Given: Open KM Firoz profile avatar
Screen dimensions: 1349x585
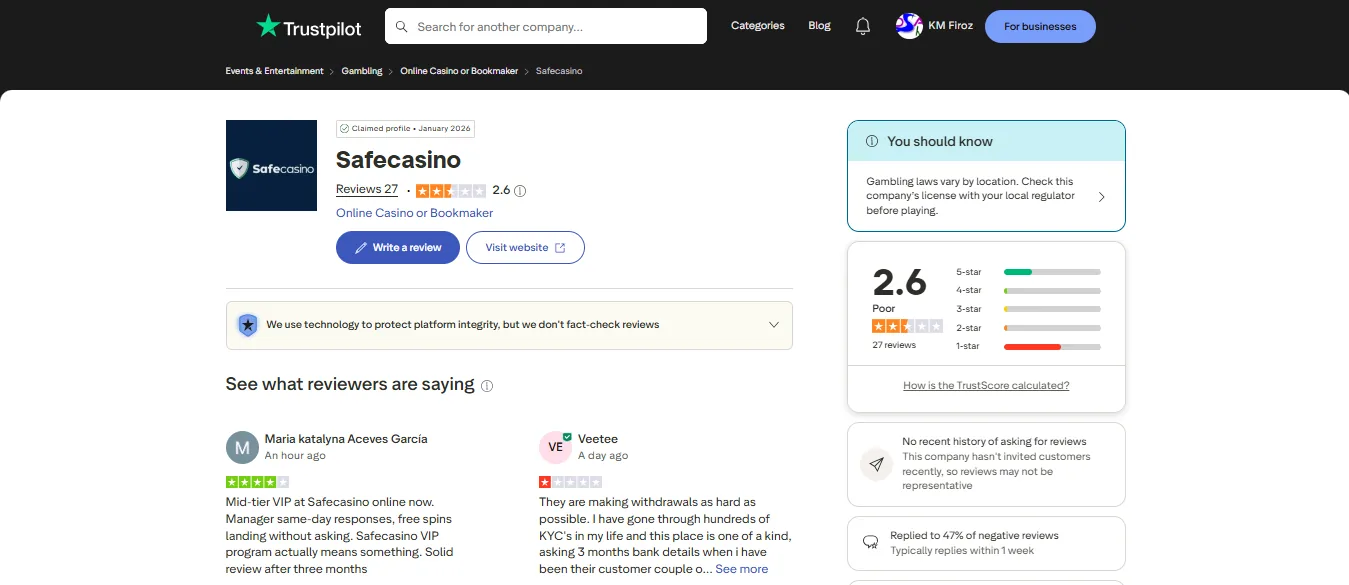Looking at the screenshot, I should coord(909,26).
